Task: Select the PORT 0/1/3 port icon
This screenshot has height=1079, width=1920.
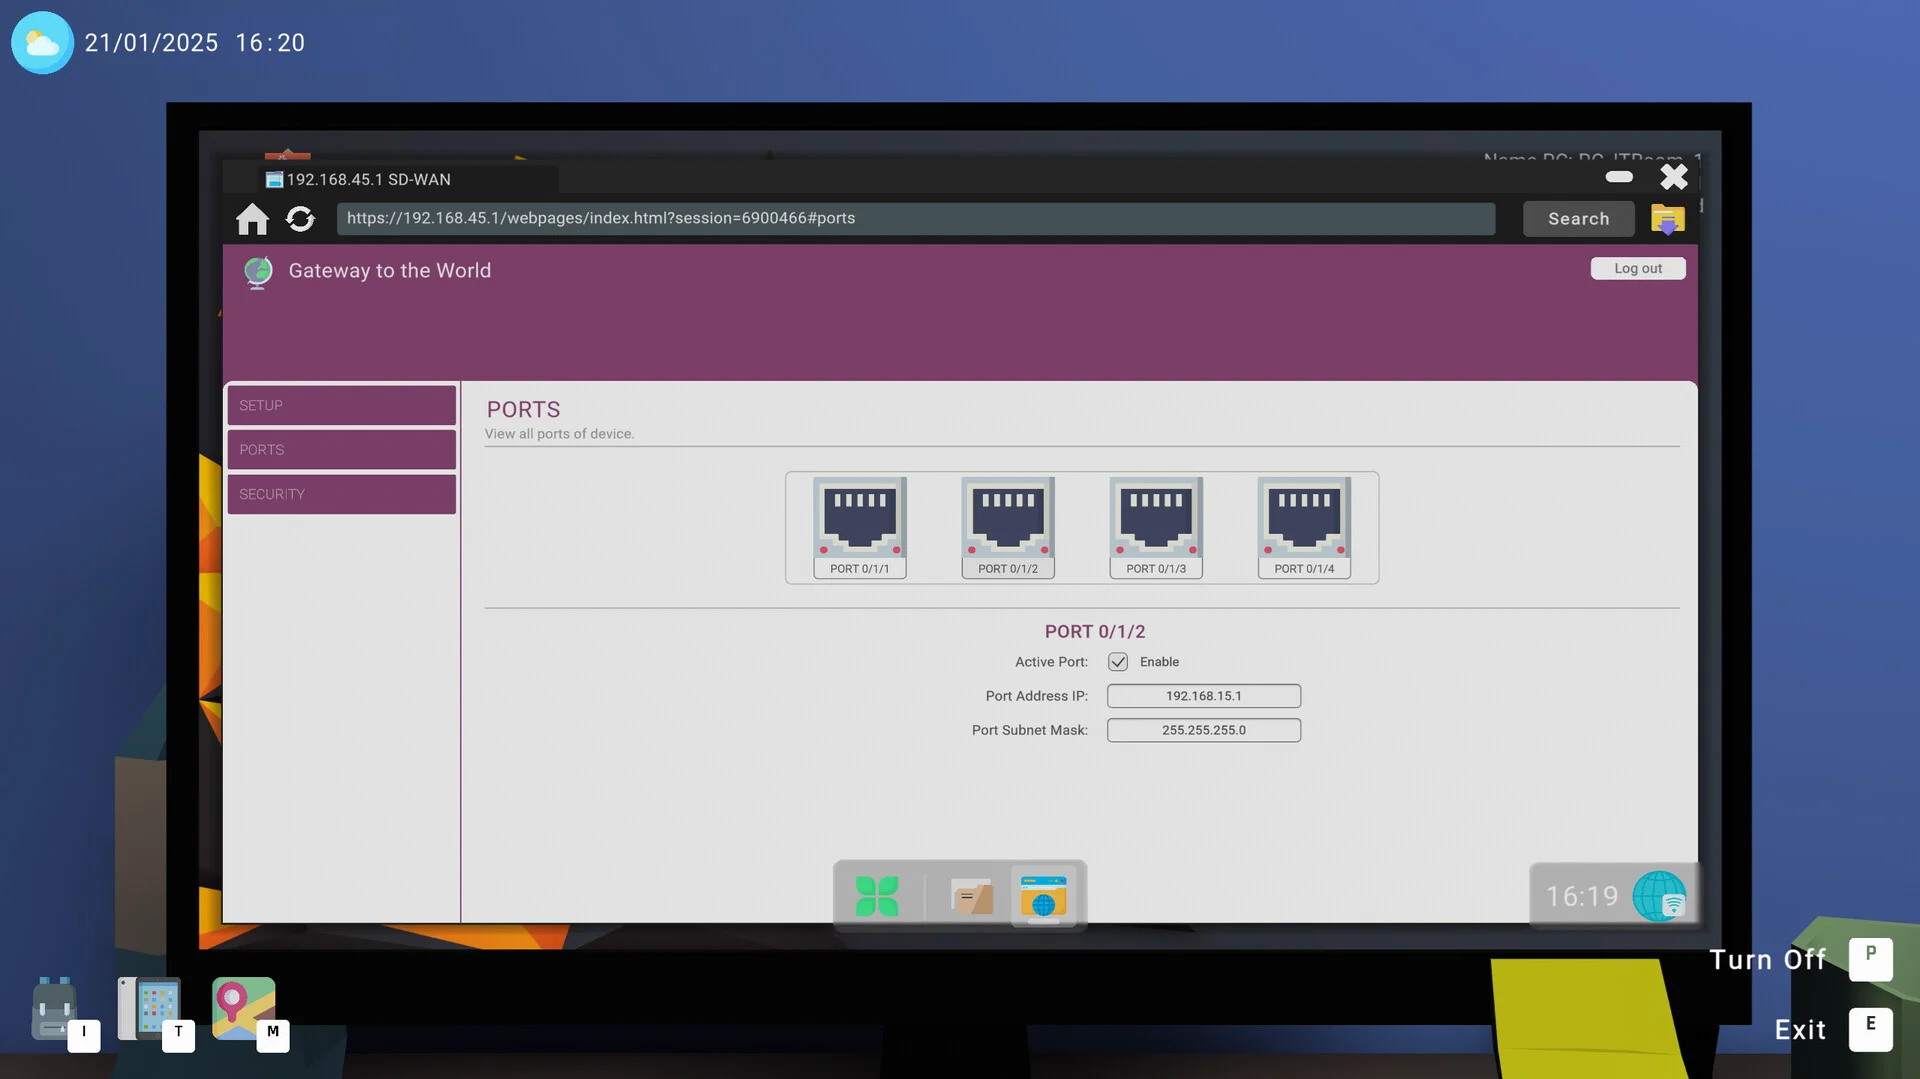Action: coord(1155,520)
